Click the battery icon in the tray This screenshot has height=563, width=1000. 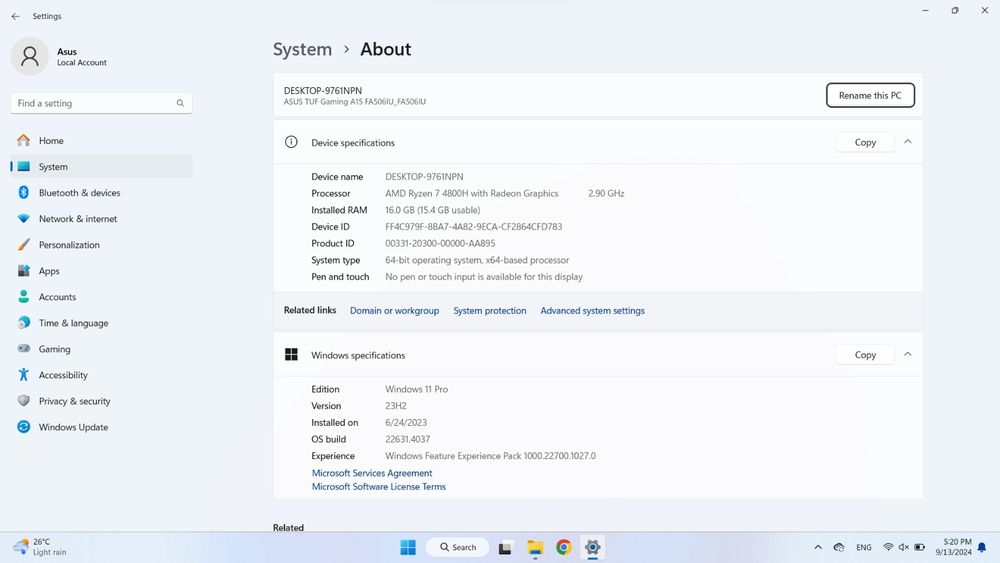pyautogui.click(x=920, y=547)
